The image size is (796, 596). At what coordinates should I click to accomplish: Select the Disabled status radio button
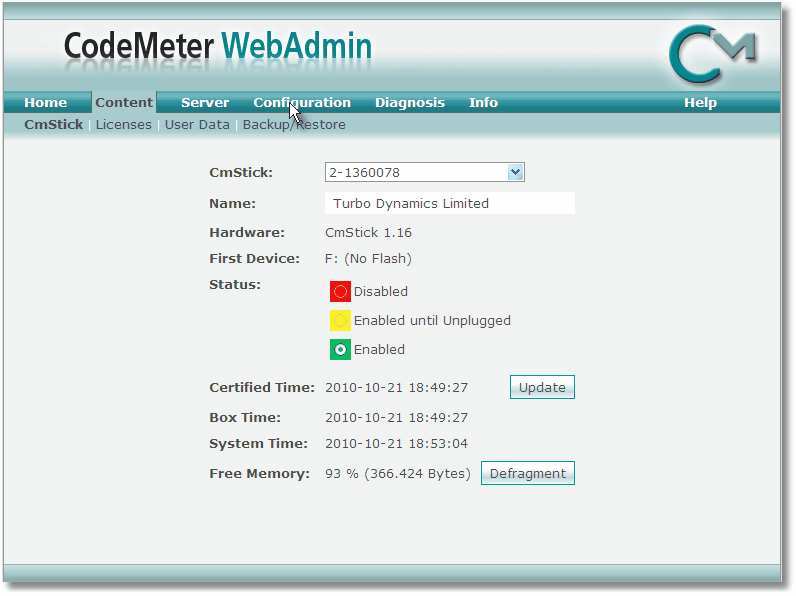340,291
